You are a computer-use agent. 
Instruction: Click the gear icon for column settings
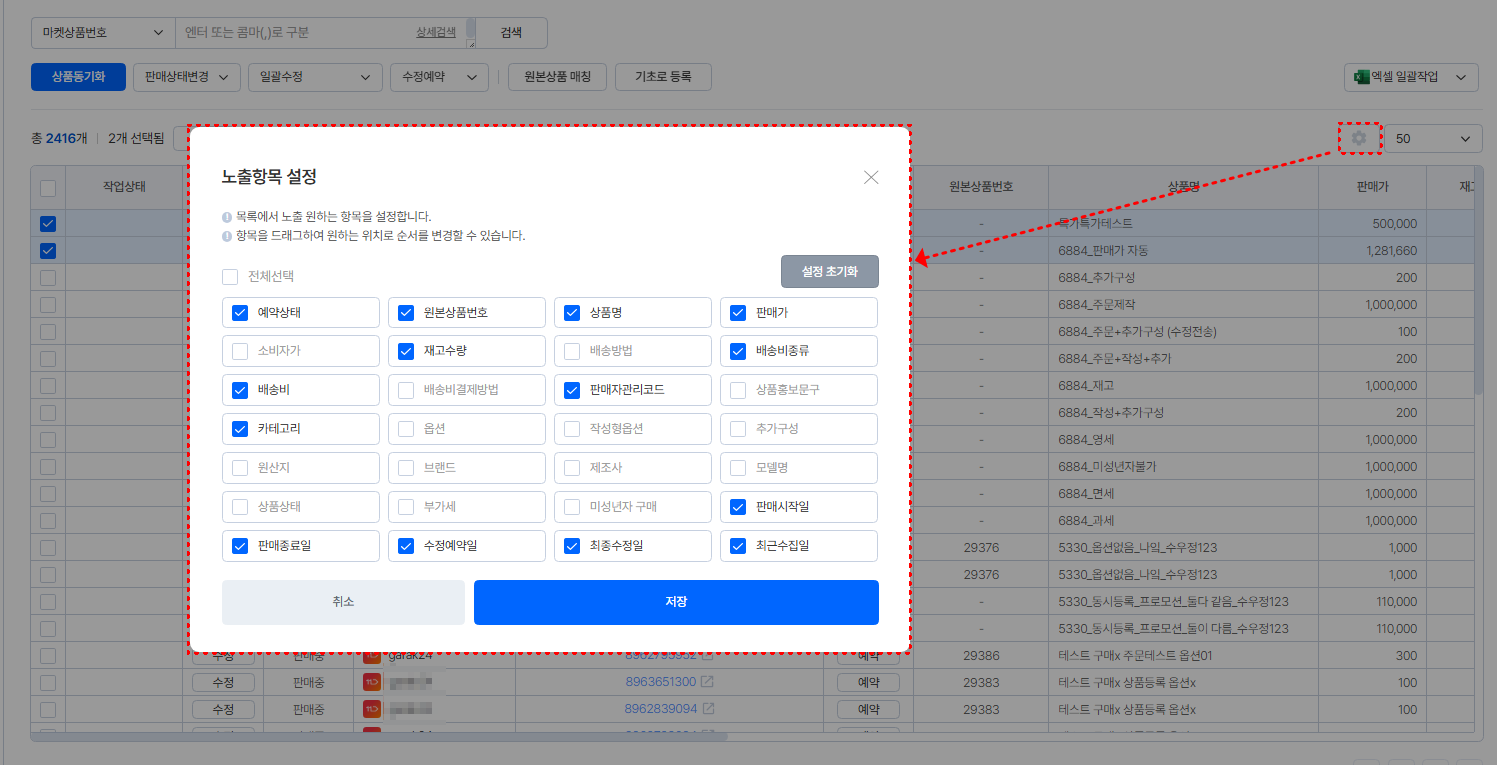tap(1358, 138)
